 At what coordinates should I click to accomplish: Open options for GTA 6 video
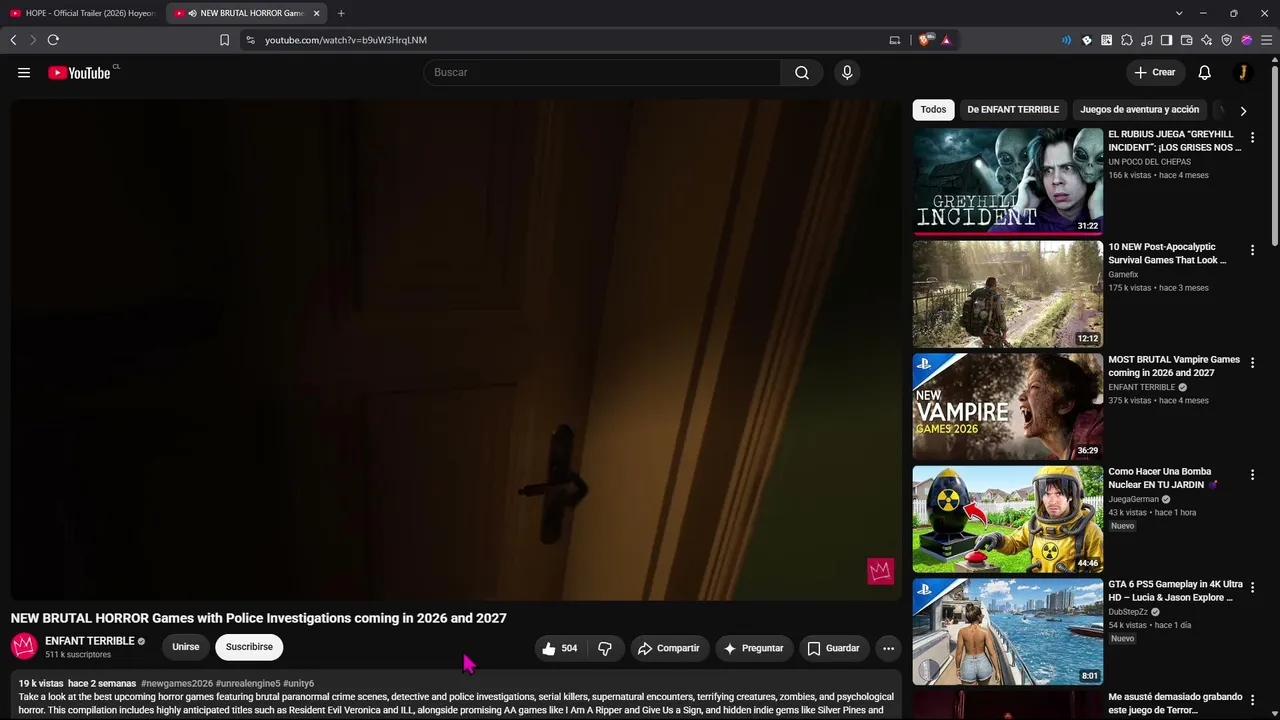coord(1252,588)
